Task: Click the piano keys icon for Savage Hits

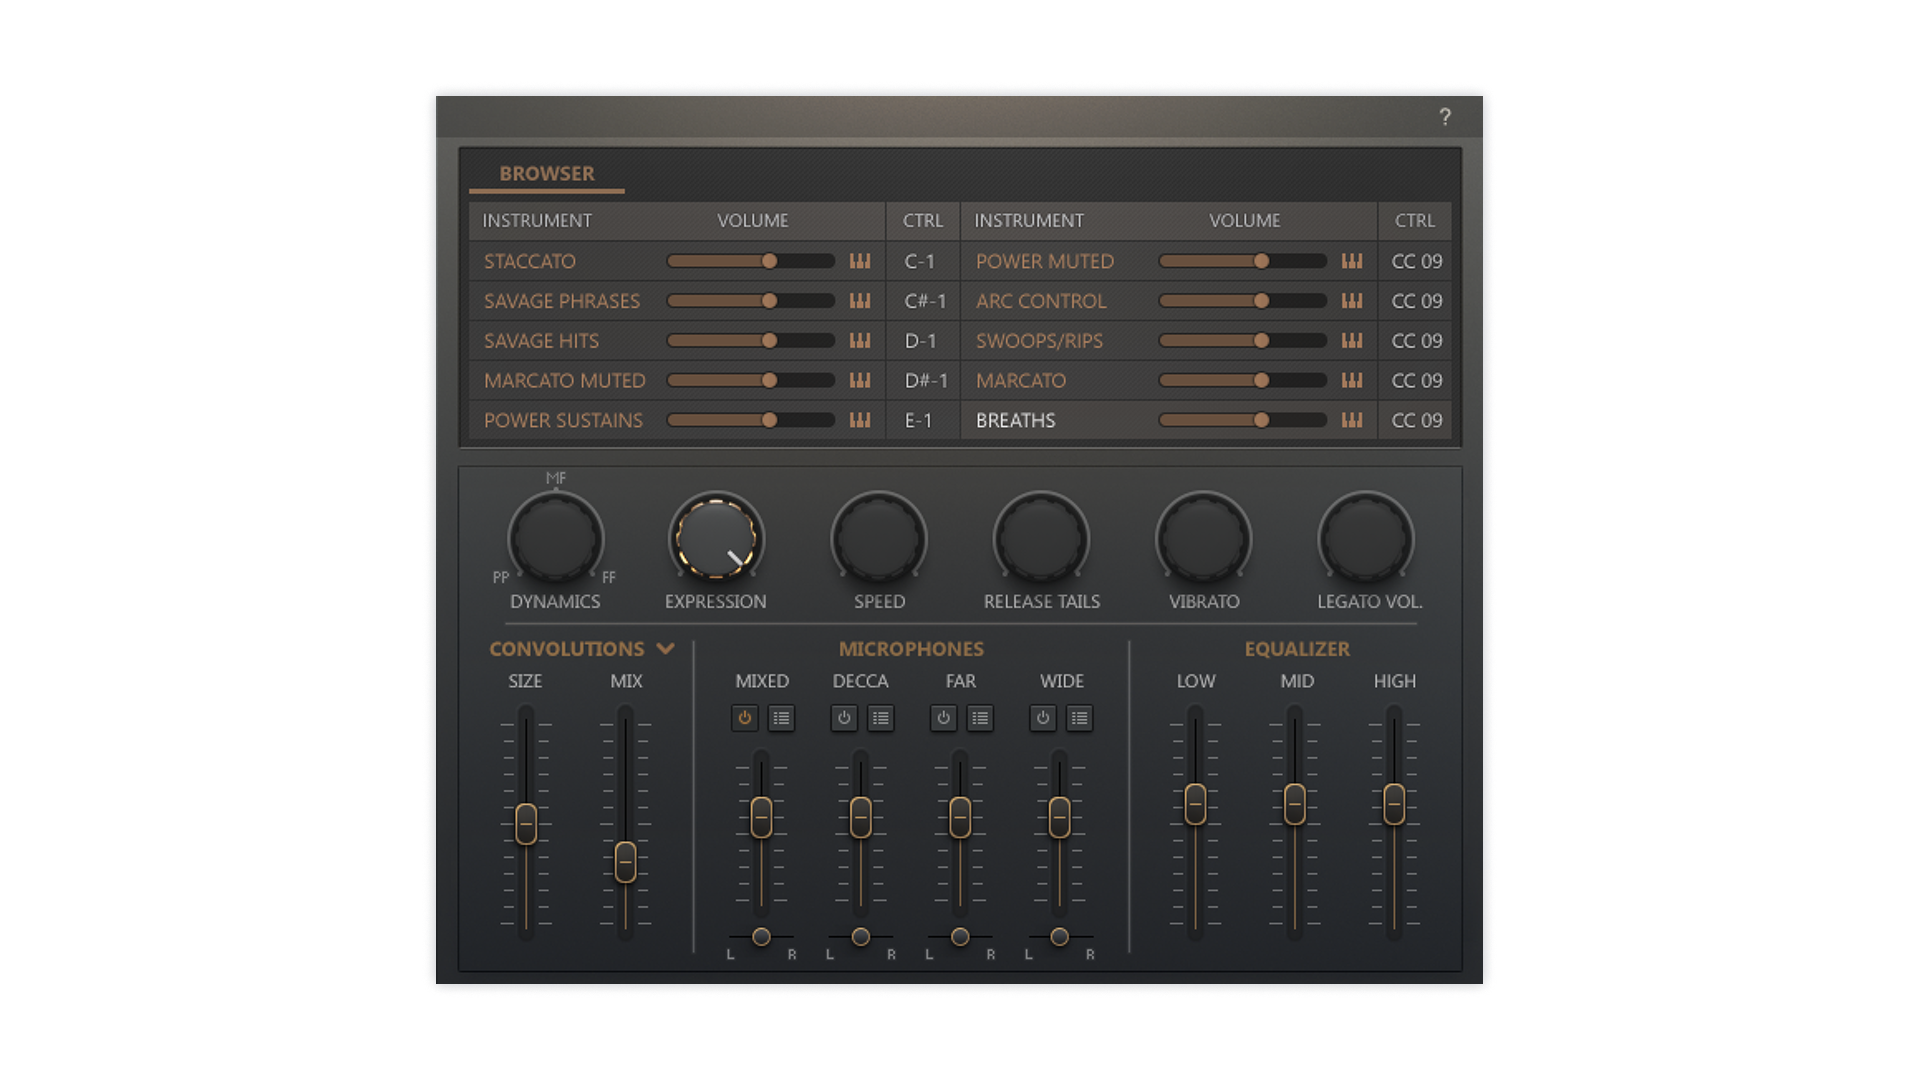Action: coord(860,341)
